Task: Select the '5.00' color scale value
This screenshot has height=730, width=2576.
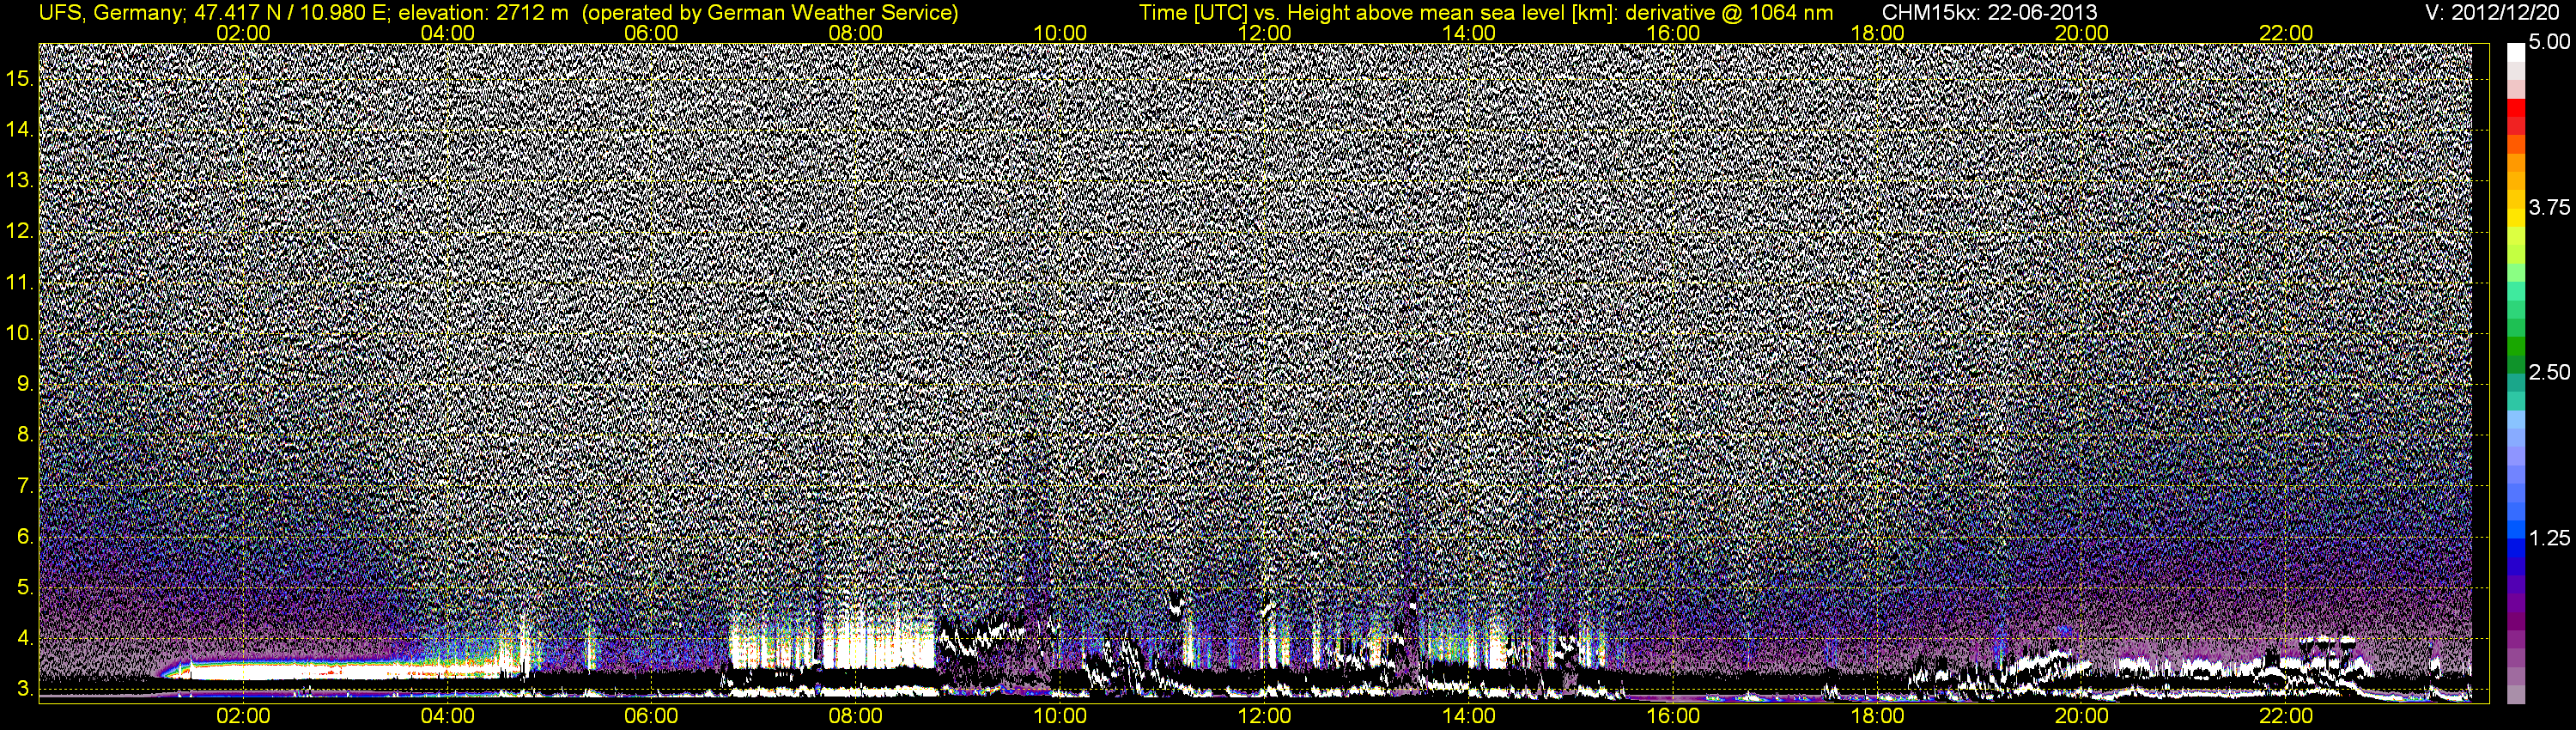Action: (2549, 42)
